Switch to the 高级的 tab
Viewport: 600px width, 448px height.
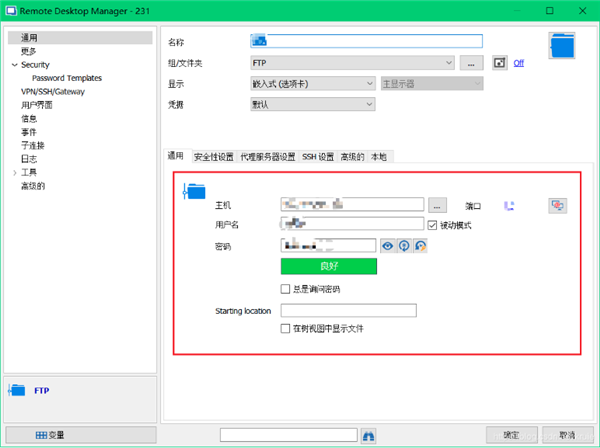point(352,157)
